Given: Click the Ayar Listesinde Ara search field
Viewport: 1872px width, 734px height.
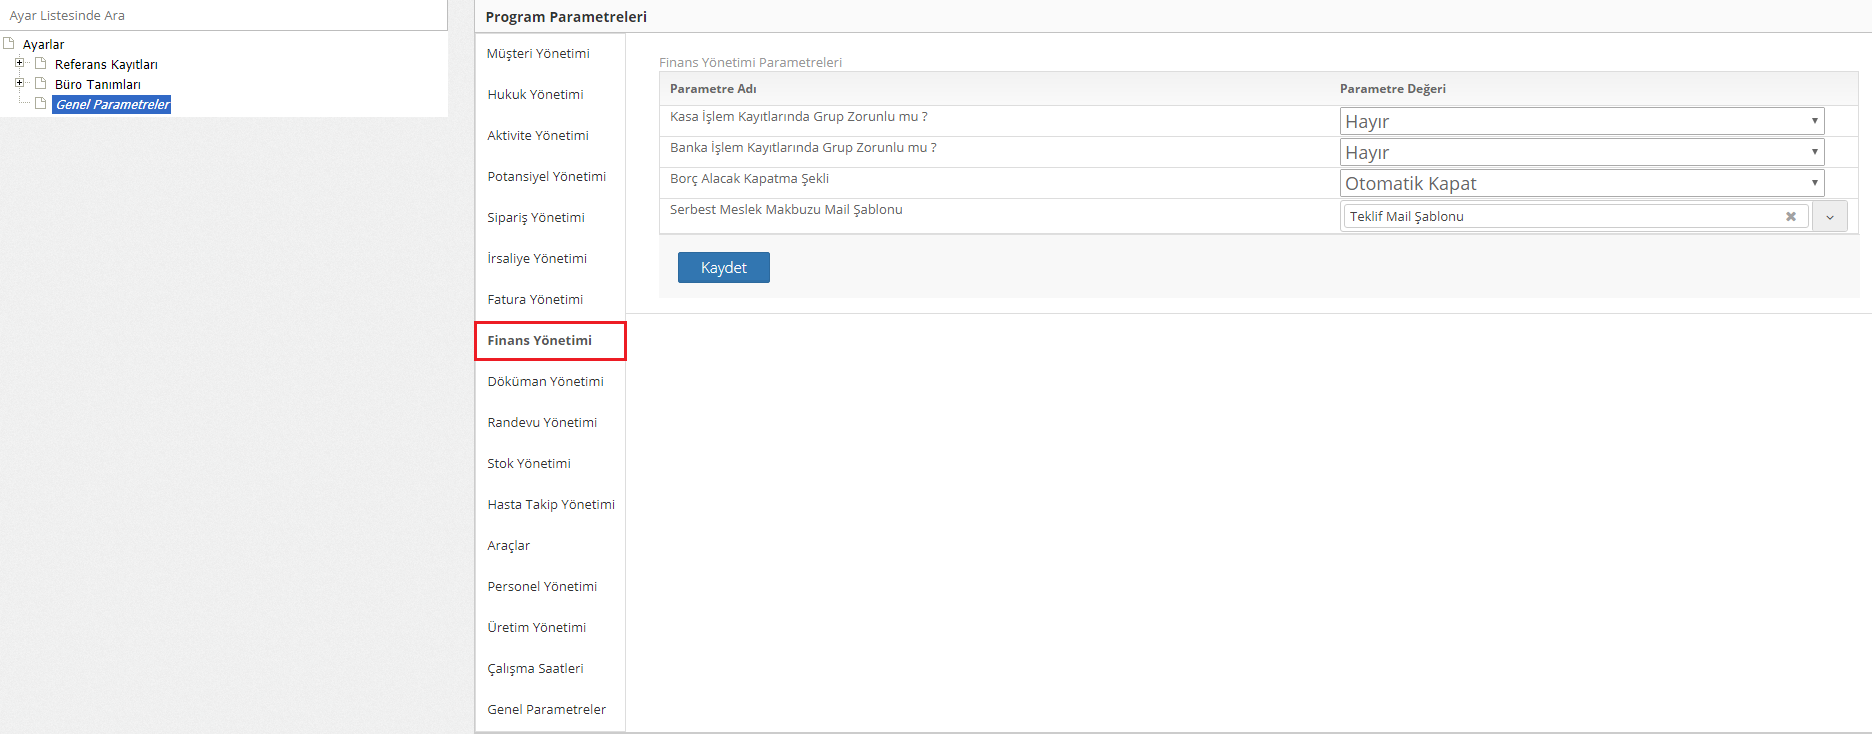Looking at the screenshot, I should 223,16.
